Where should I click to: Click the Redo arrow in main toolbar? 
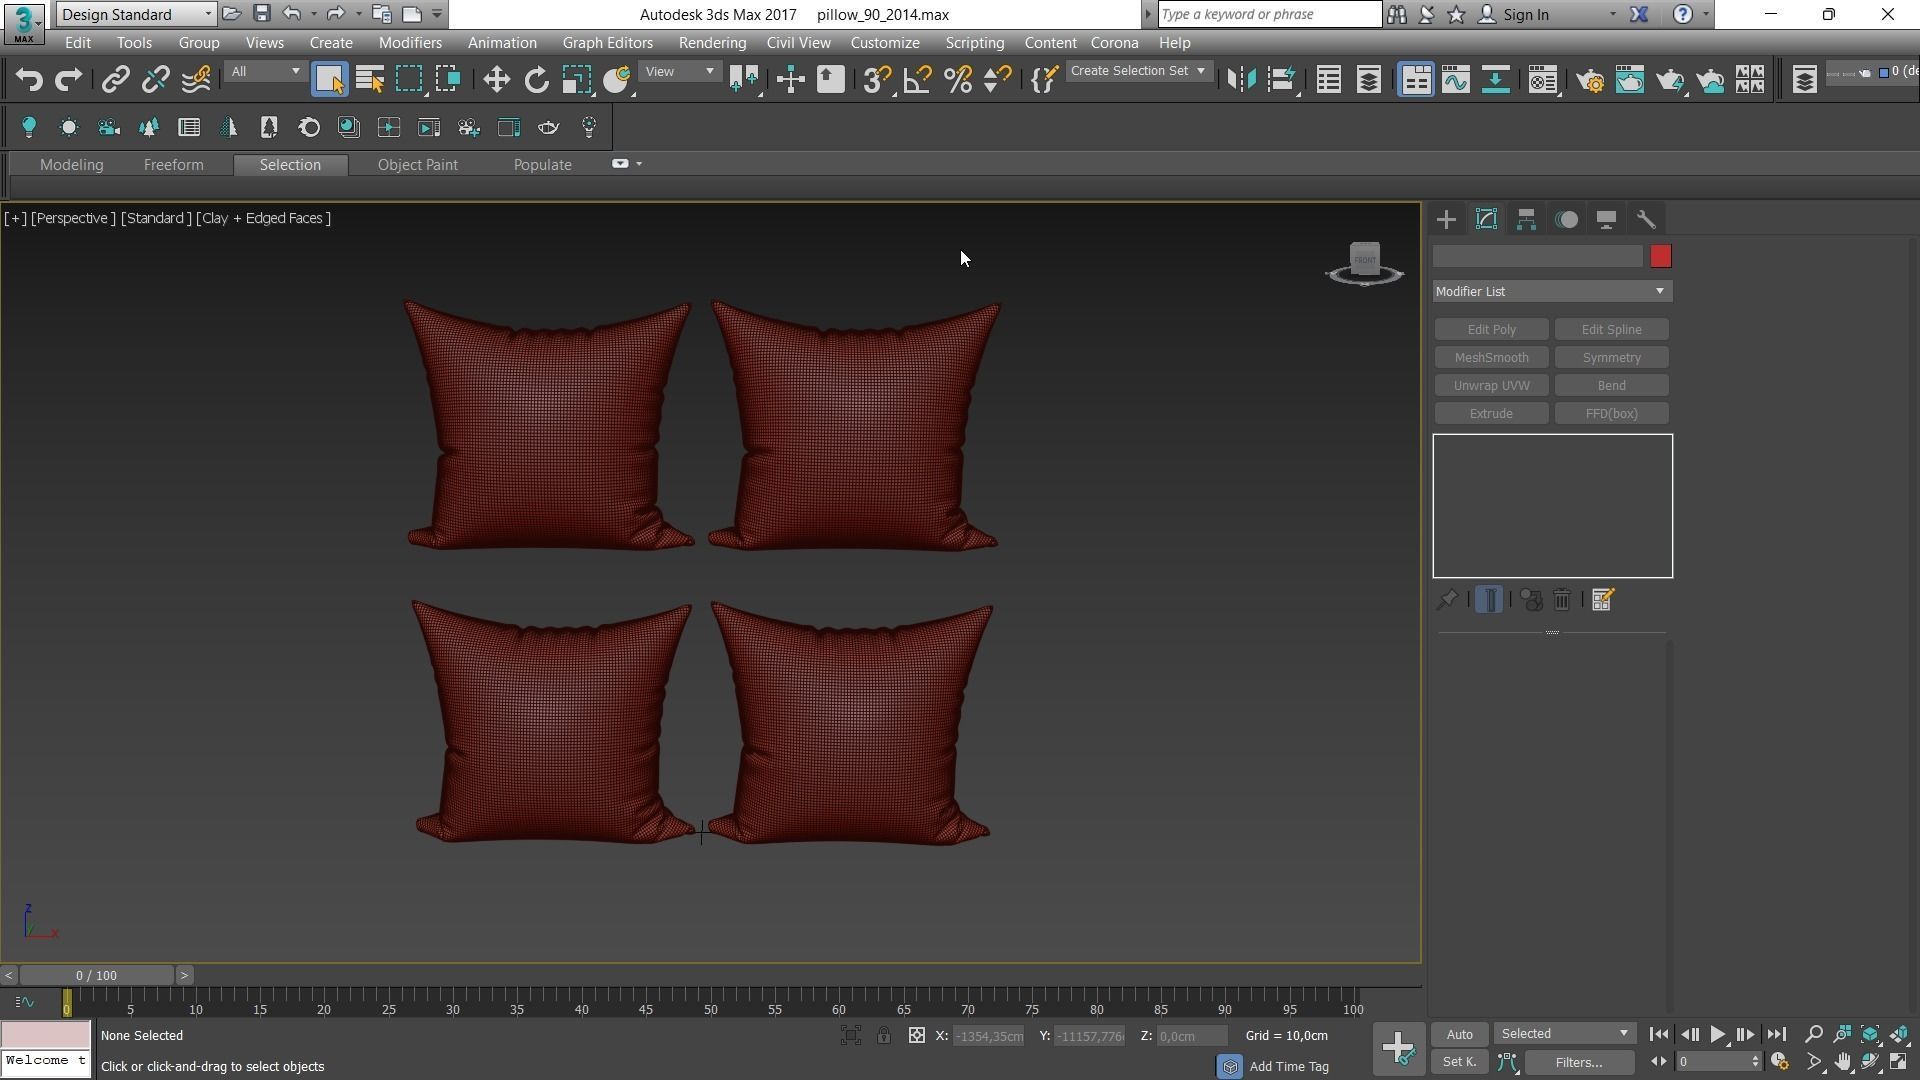tap(68, 80)
